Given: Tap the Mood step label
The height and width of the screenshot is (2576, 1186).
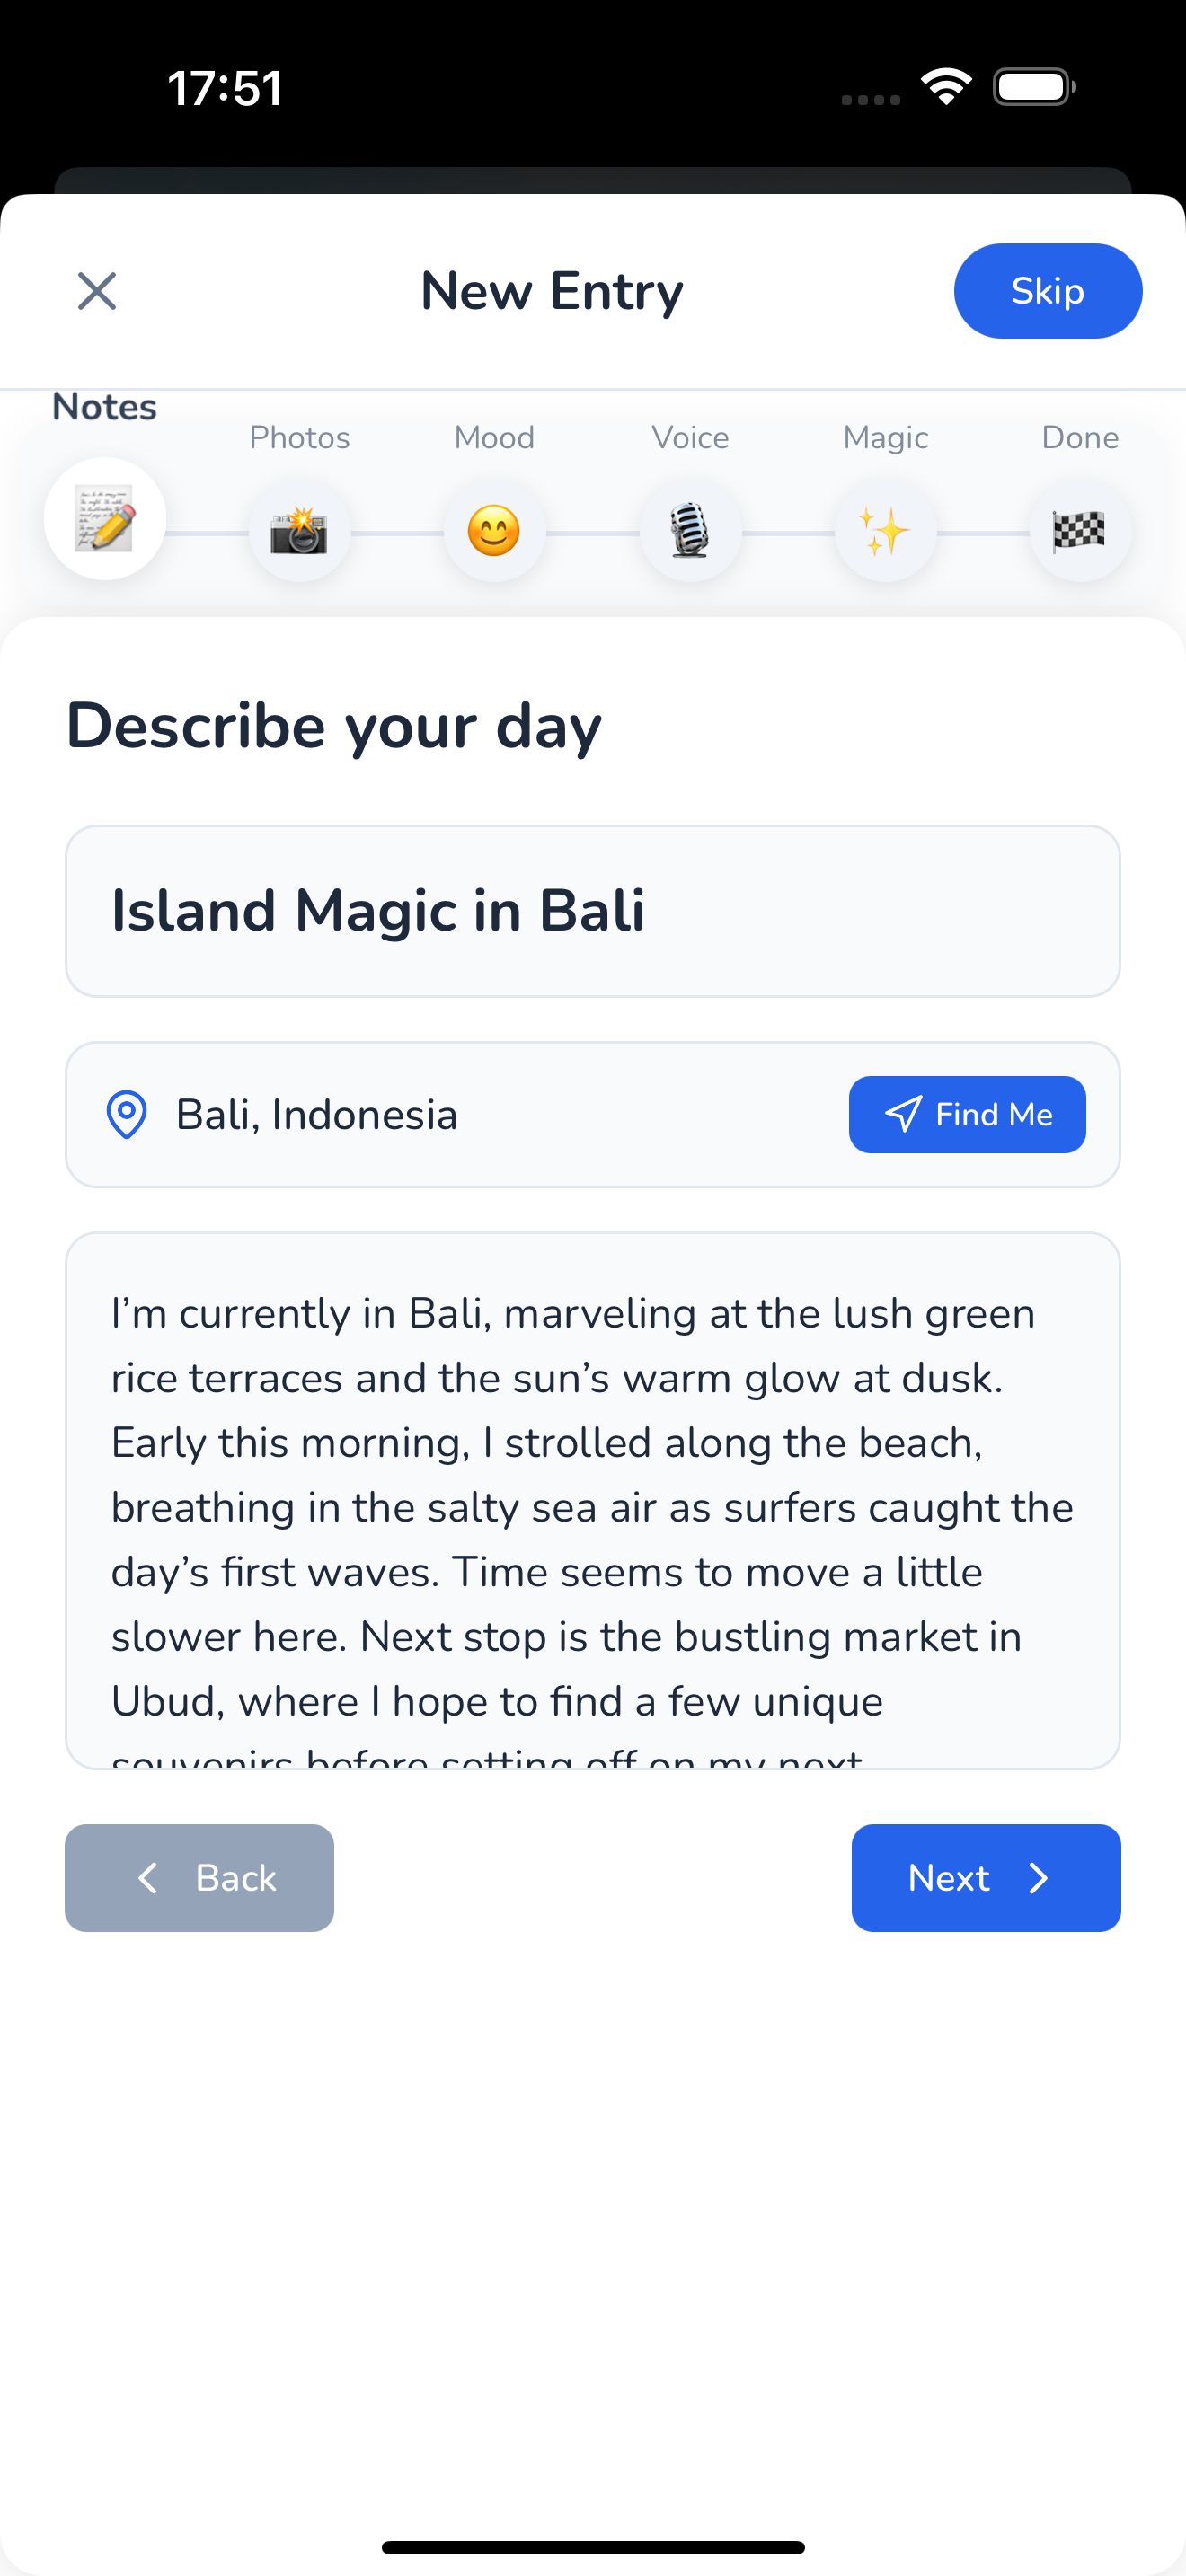Looking at the screenshot, I should tap(494, 437).
